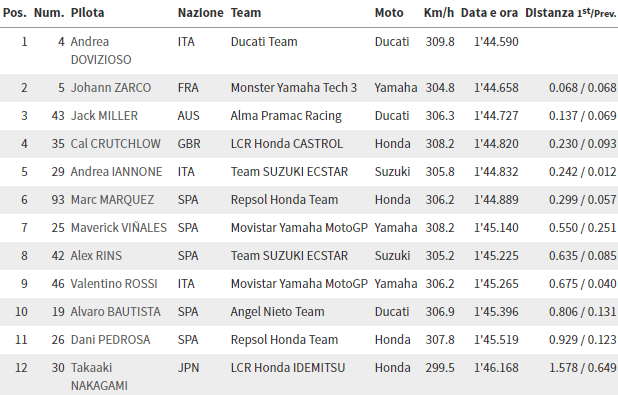
Task: Open Andrea DOVIZIOSO rider name
Action: point(101,50)
